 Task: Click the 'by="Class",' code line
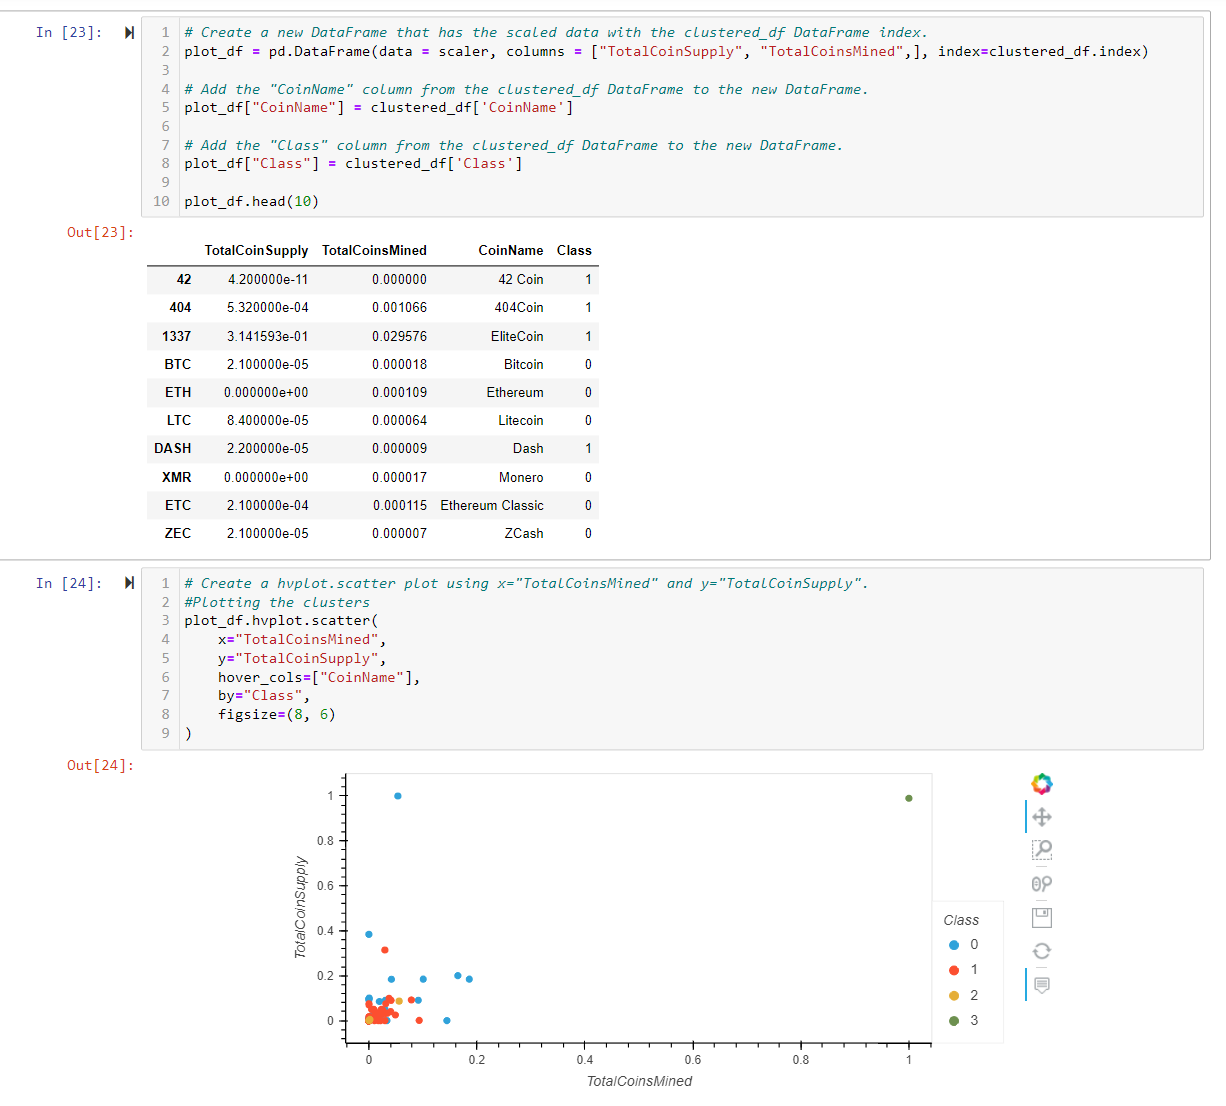click(264, 696)
